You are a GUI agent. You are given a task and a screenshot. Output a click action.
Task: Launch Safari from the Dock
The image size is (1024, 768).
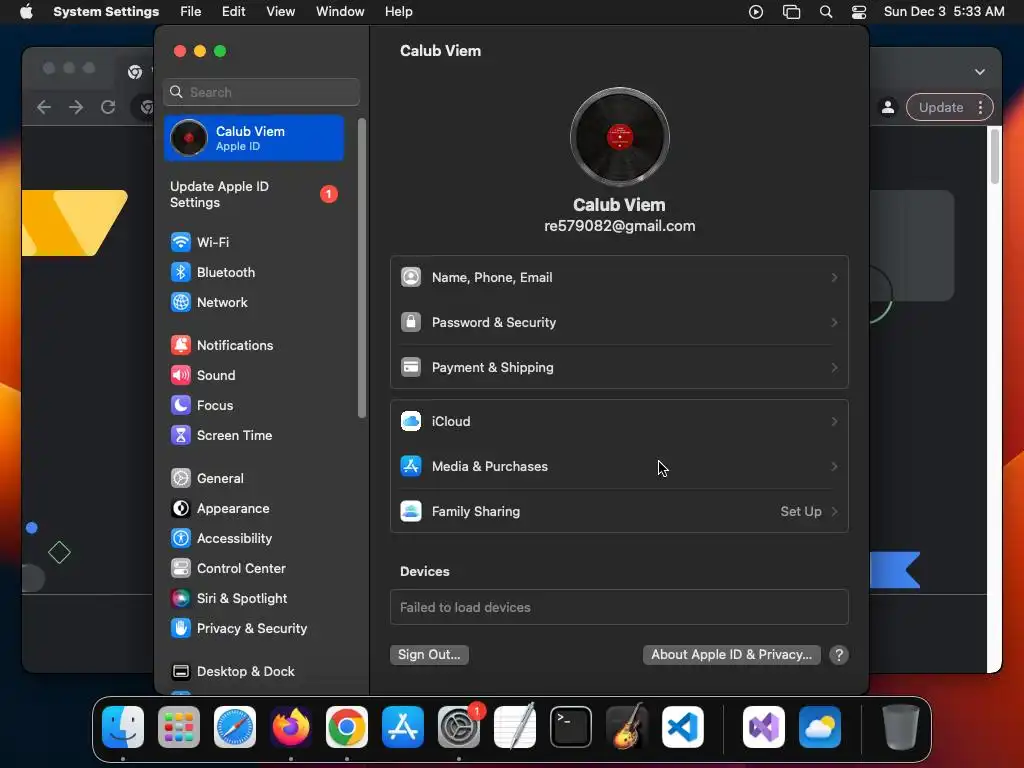coord(235,727)
